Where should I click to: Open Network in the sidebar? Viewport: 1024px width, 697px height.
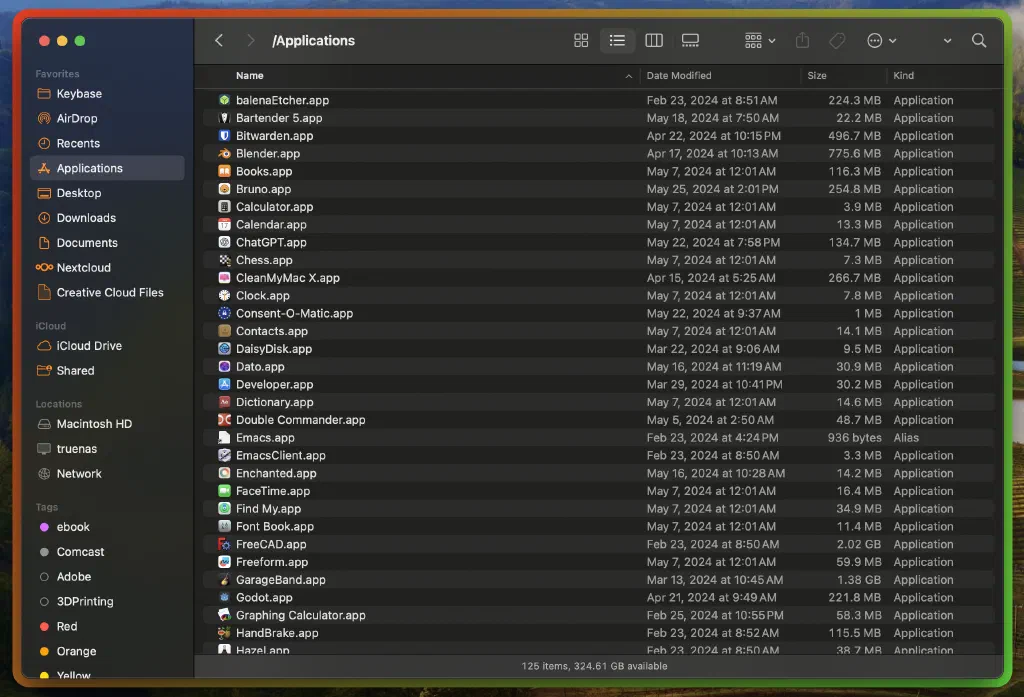coord(107,473)
